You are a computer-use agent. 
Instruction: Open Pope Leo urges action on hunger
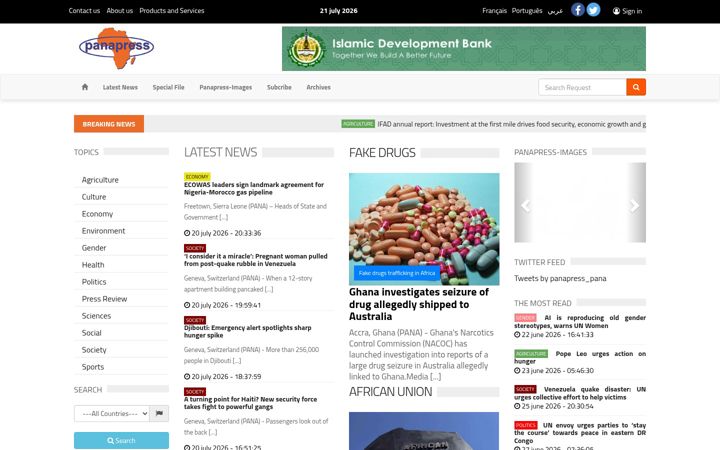(x=580, y=357)
